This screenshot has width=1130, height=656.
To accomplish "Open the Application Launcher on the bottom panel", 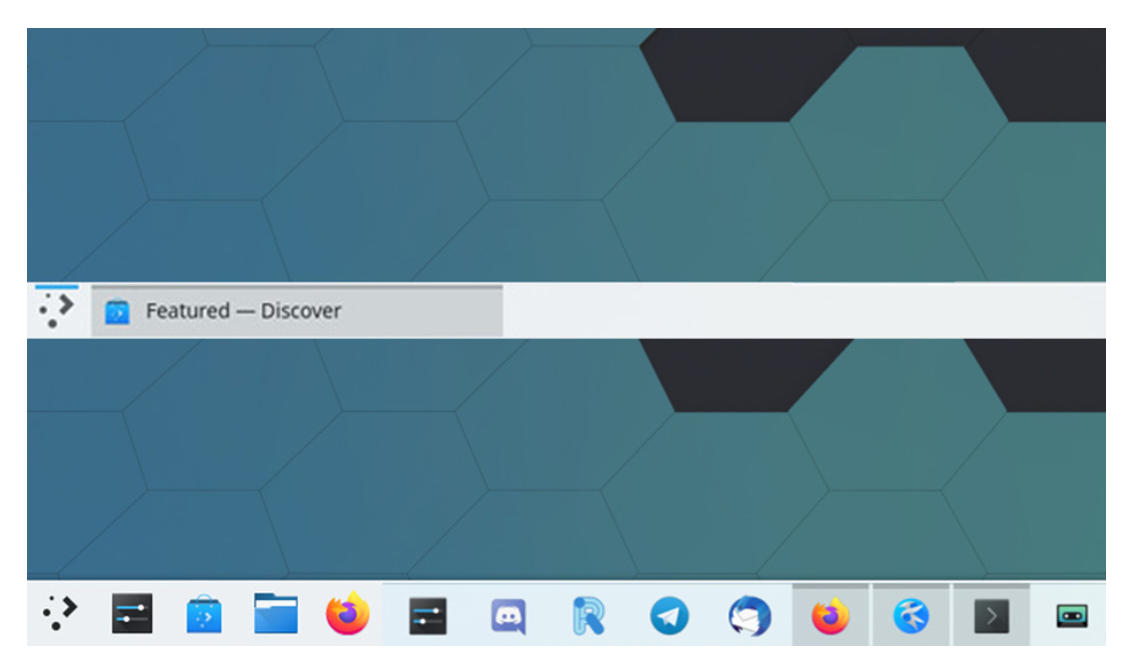I will pyautogui.click(x=57, y=615).
